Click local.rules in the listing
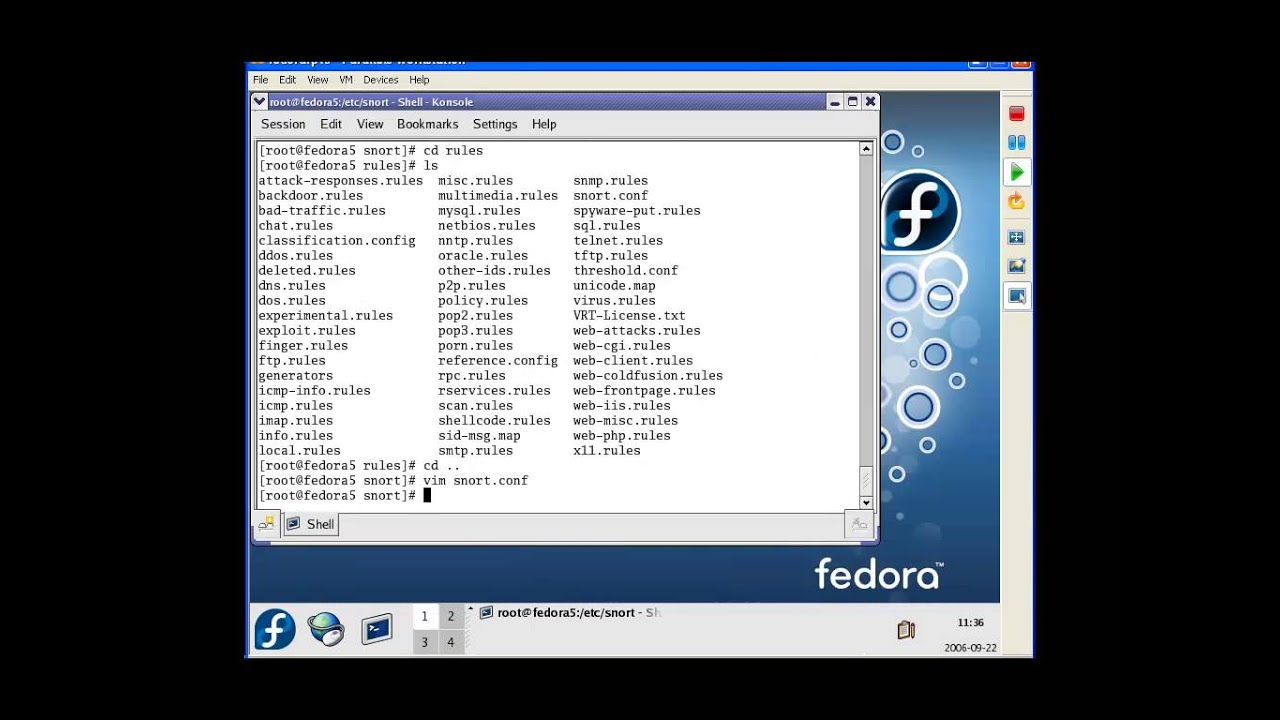This screenshot has width=1280, height=720. [x=299, y=451]
